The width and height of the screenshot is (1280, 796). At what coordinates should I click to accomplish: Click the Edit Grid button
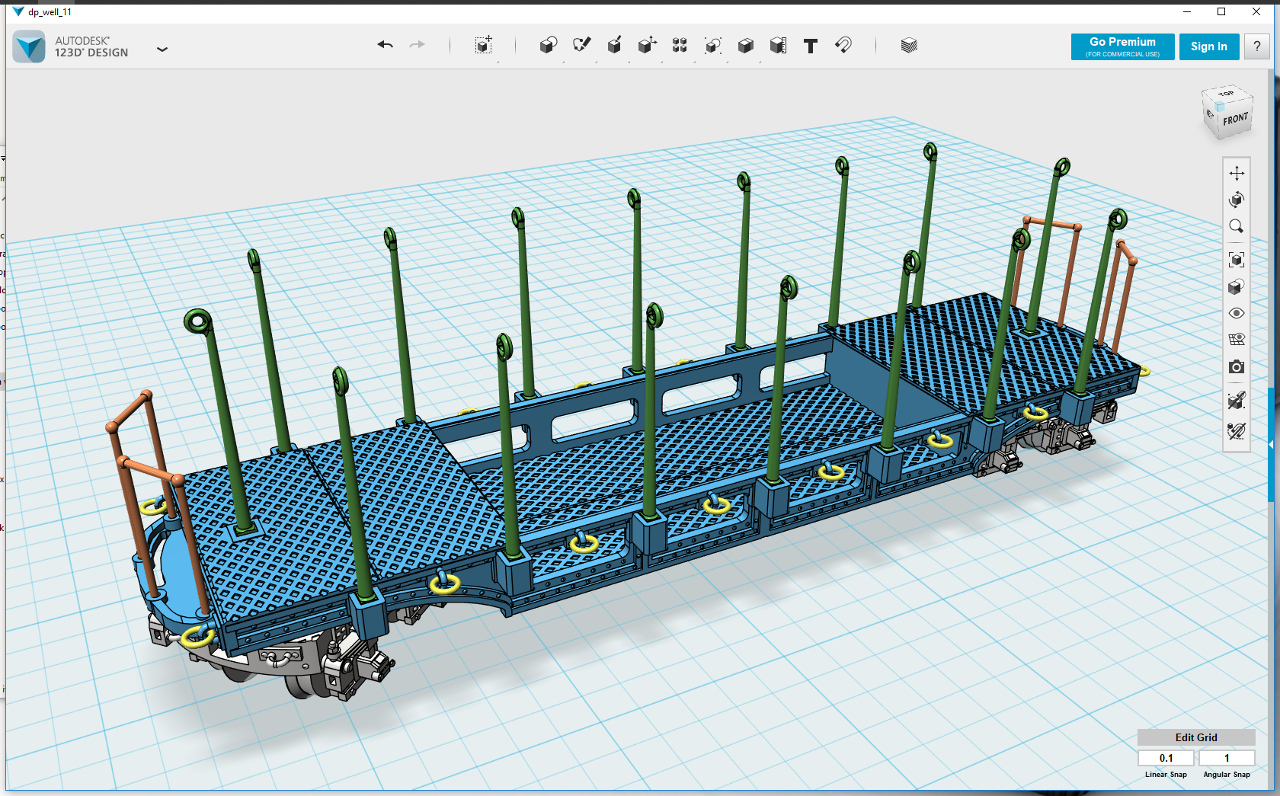(x=1196, y=737)
